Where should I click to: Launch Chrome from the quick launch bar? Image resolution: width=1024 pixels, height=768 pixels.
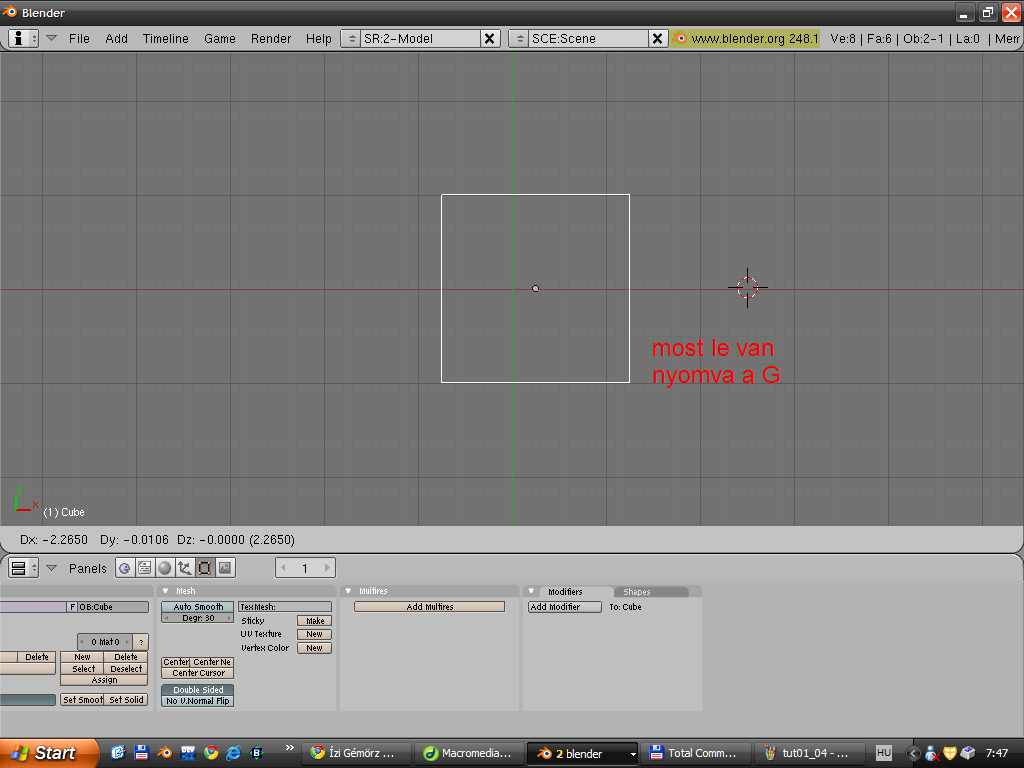(210, 752)
